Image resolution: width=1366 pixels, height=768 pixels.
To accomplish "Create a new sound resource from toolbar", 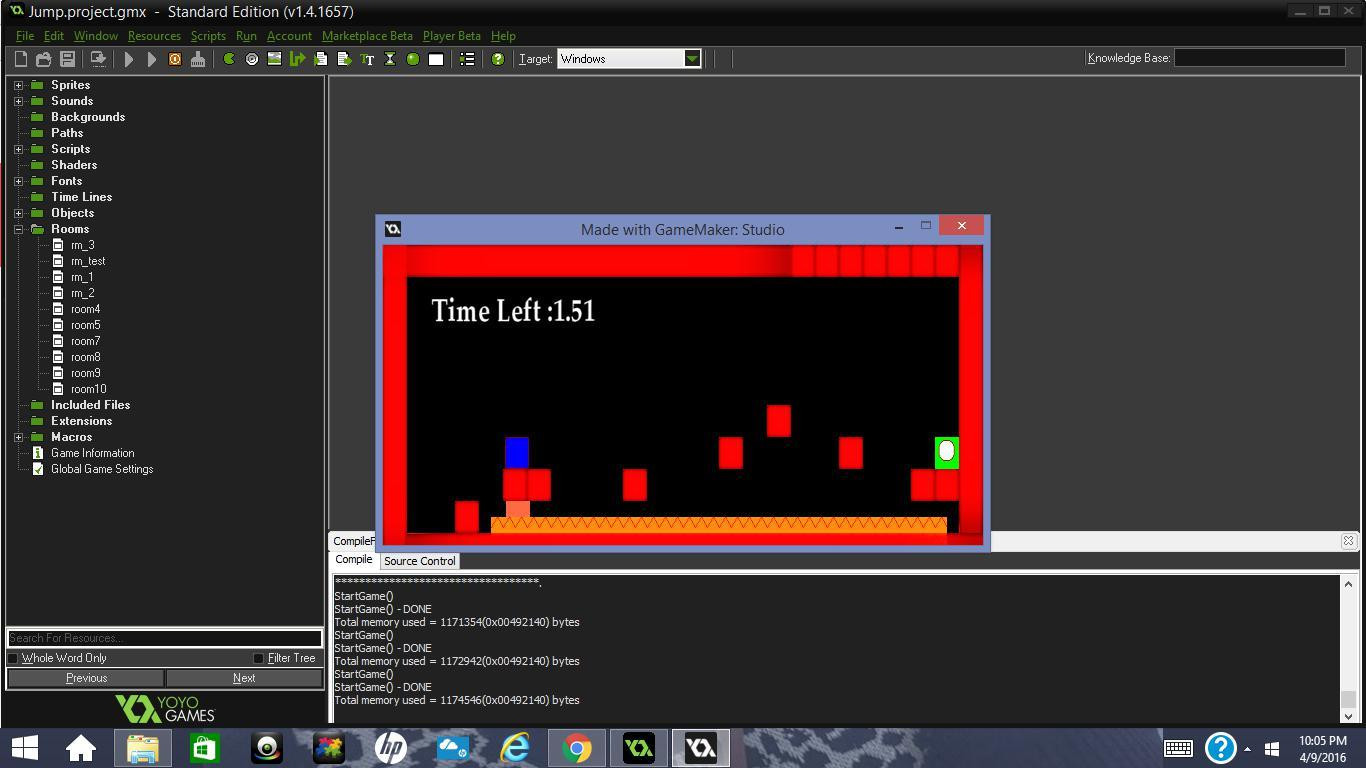I will pyautogui.click(x=252, y=59).
